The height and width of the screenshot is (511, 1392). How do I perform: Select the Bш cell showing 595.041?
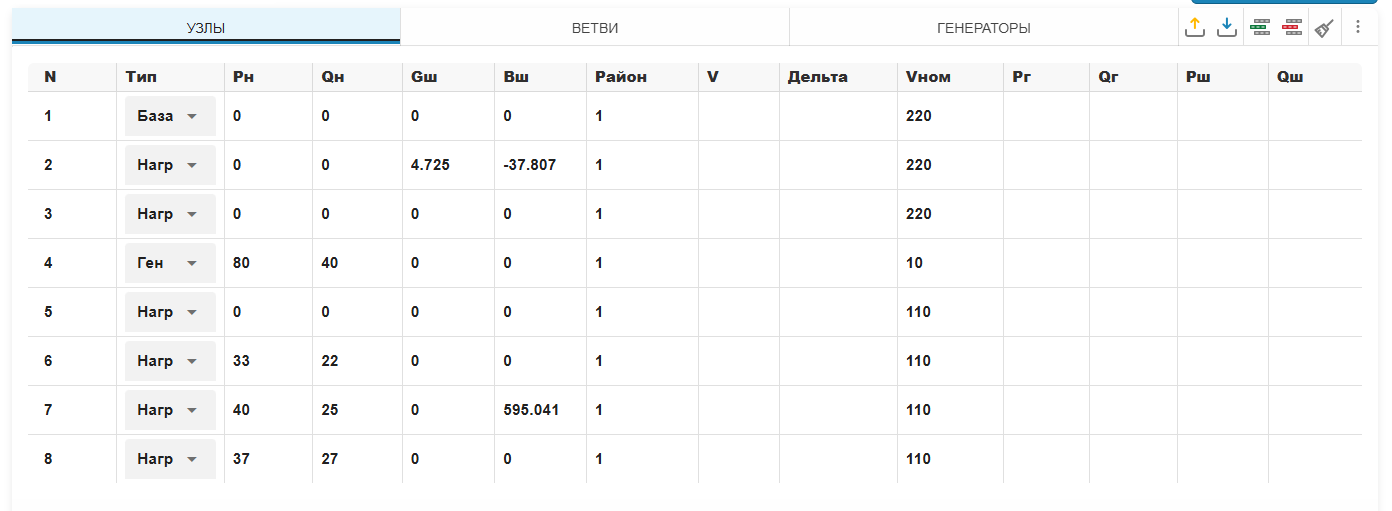(531, 410)
